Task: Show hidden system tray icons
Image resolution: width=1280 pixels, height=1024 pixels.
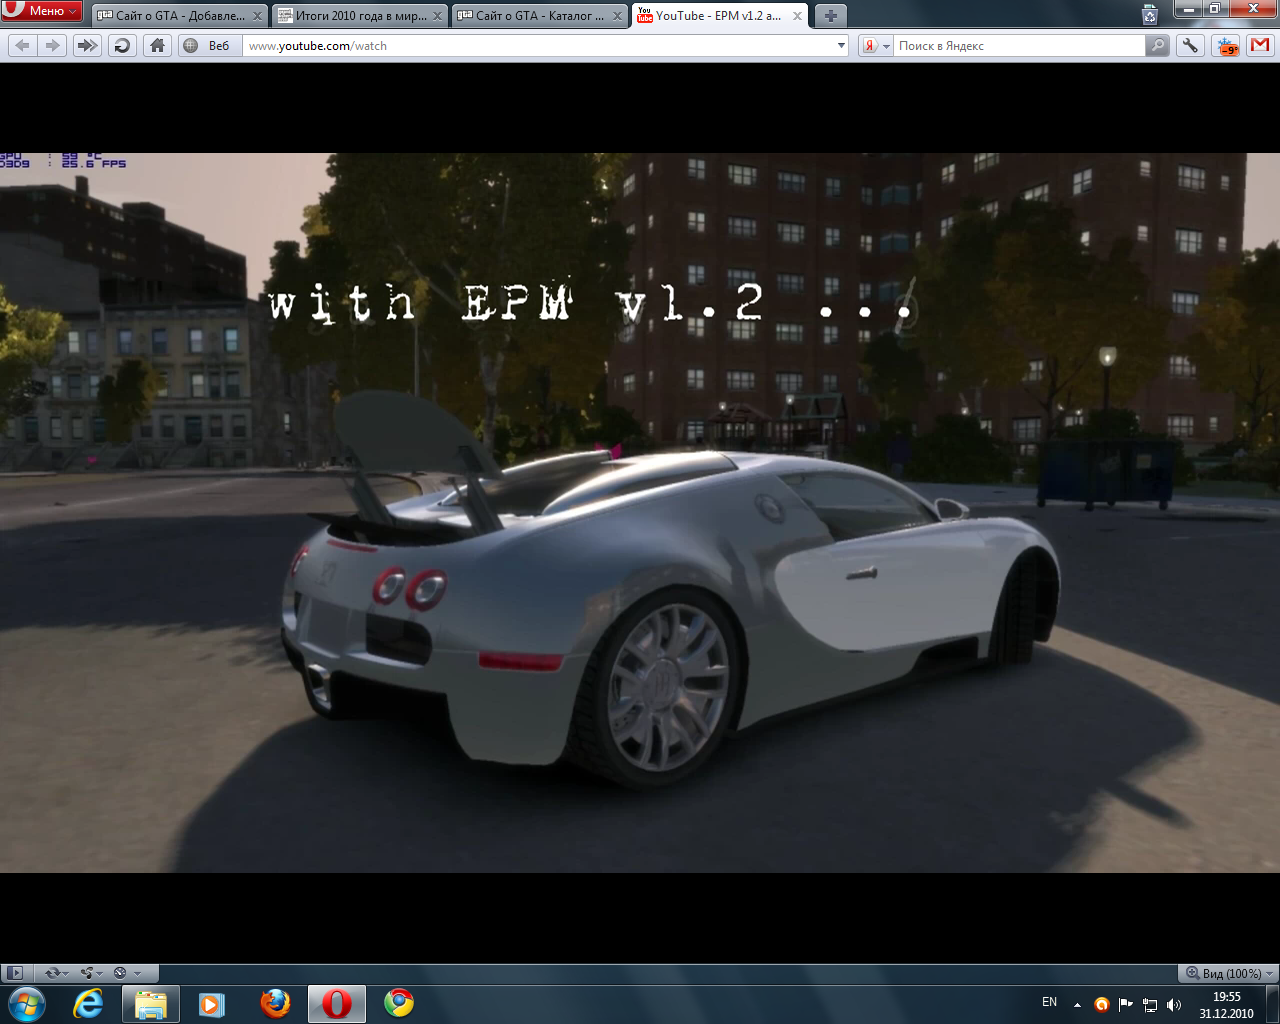Action: pos(1077,1004)
